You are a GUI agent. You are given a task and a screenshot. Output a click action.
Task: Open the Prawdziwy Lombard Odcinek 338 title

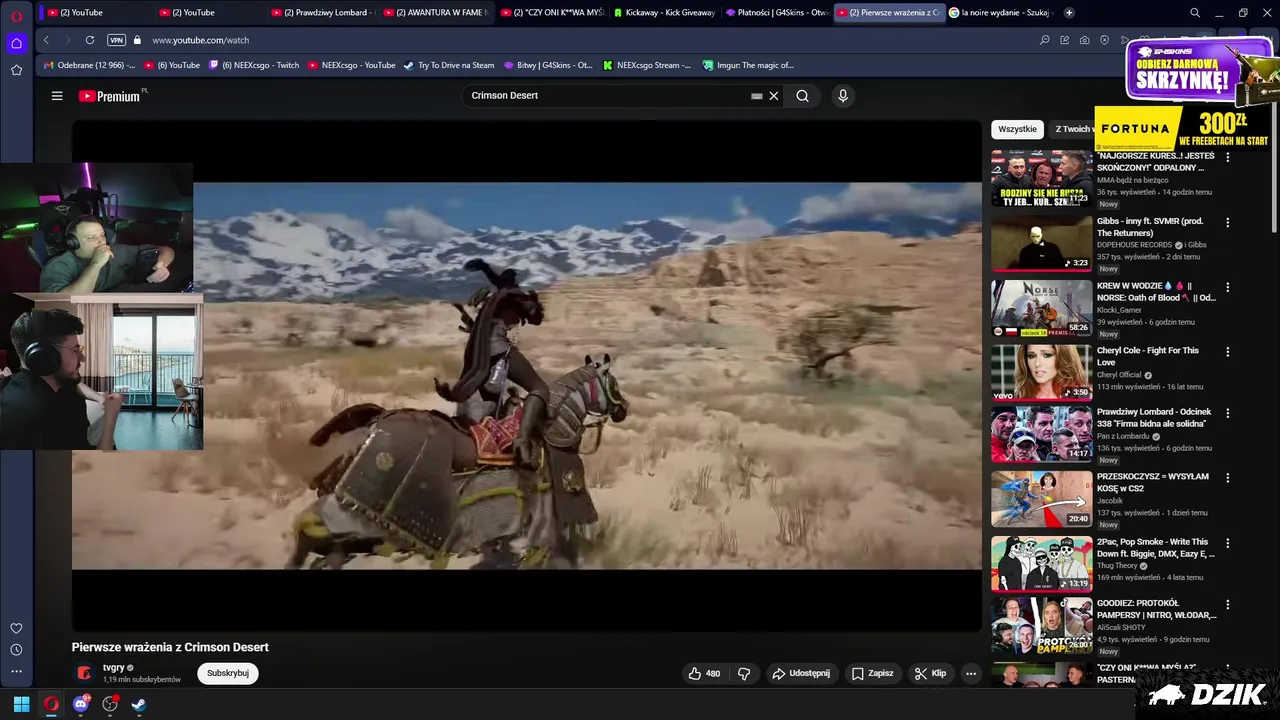(x=1154, y=418)
